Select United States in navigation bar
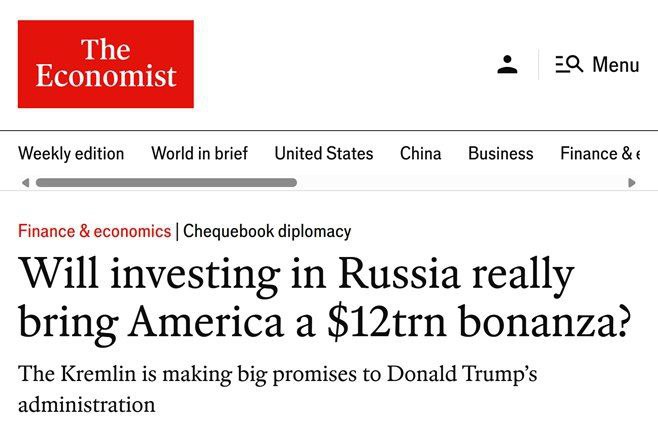This screenshot has width=658, height=438. point(323,153)
